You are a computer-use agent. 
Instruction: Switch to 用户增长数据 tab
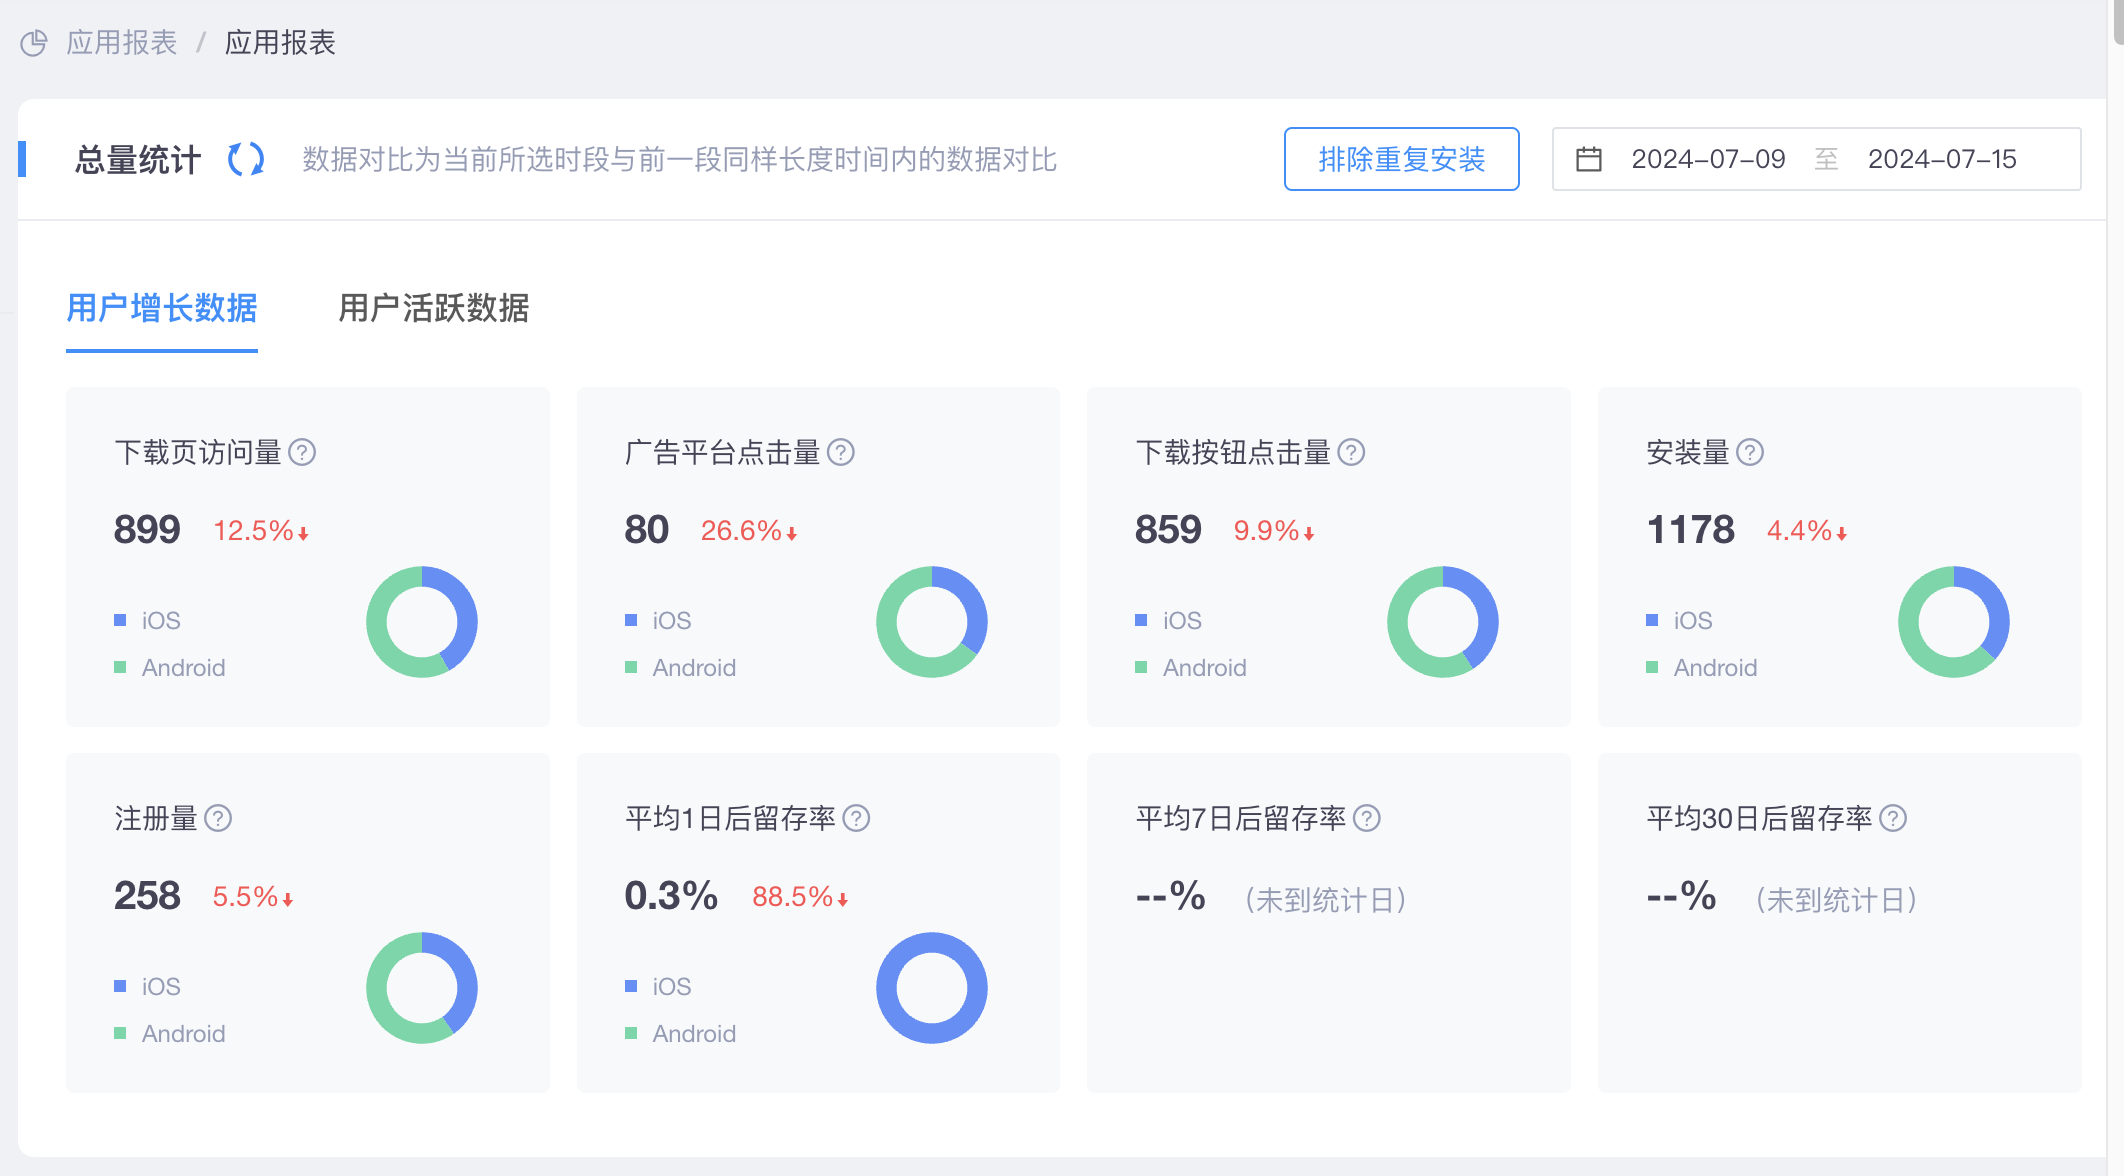162,308
